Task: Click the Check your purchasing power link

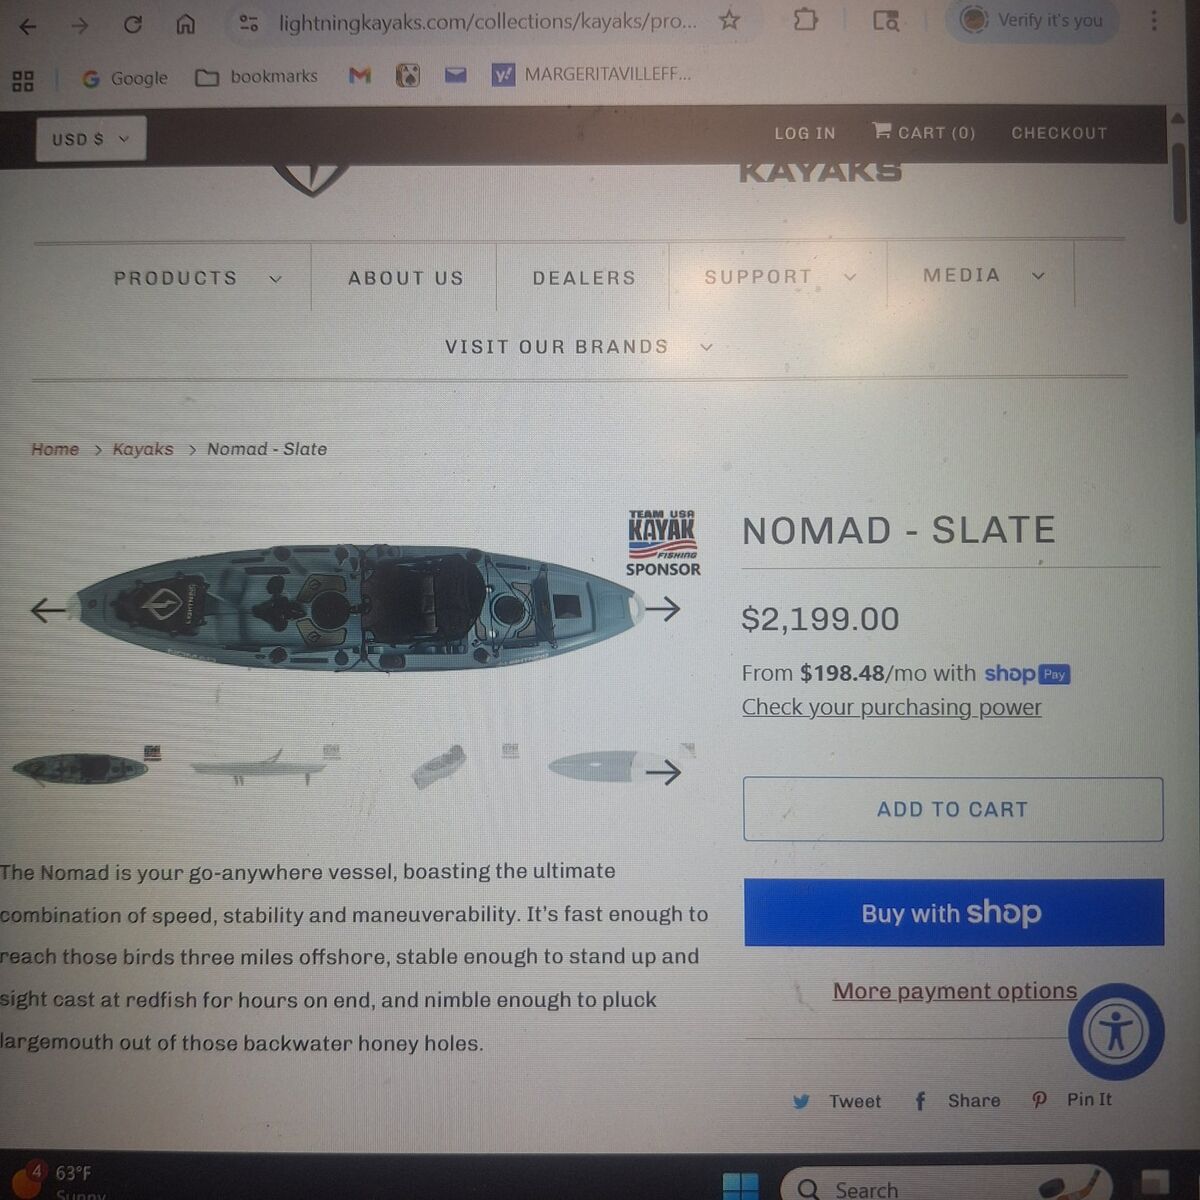Action: (891, 707)
